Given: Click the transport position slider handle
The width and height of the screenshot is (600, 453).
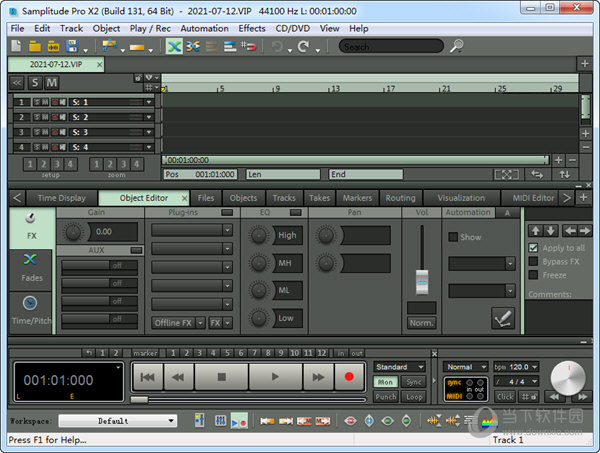Looking at the screenshot, I should click(x=139, y=399).
